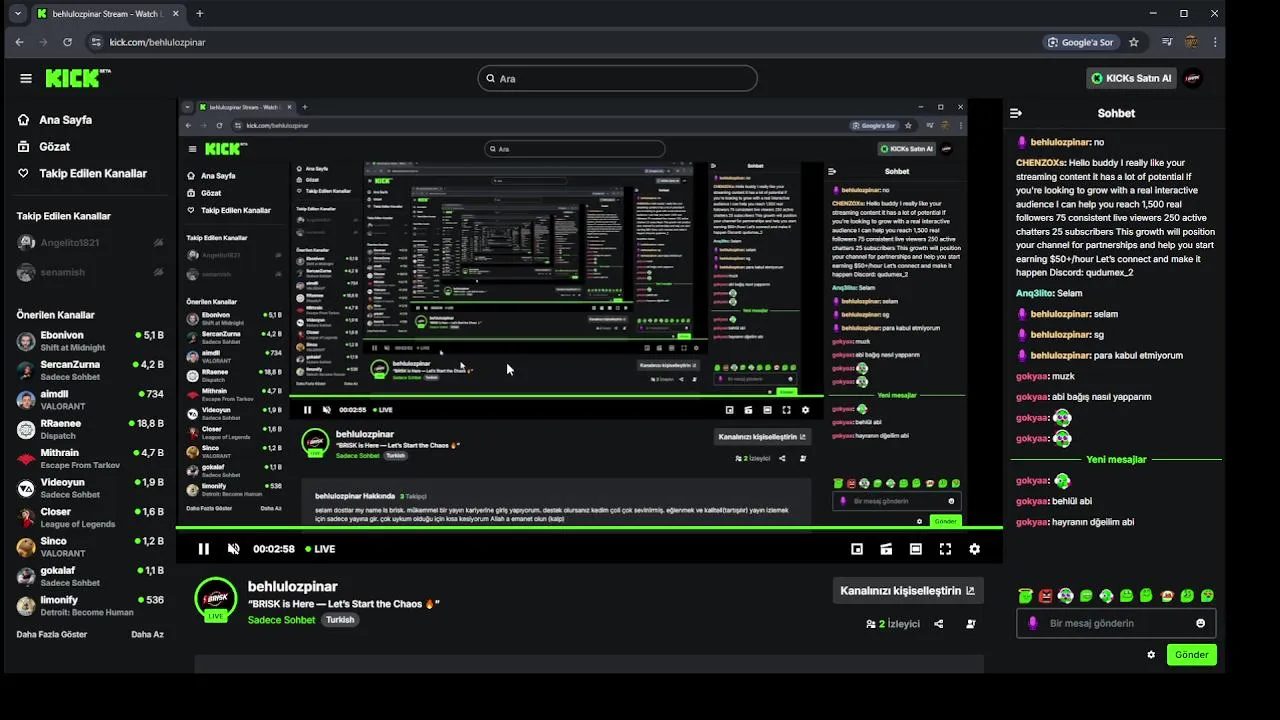Open the gokalaf channel
This screenshot has height=720, width=1280.
pyautogui.click(x=90, y=576)
